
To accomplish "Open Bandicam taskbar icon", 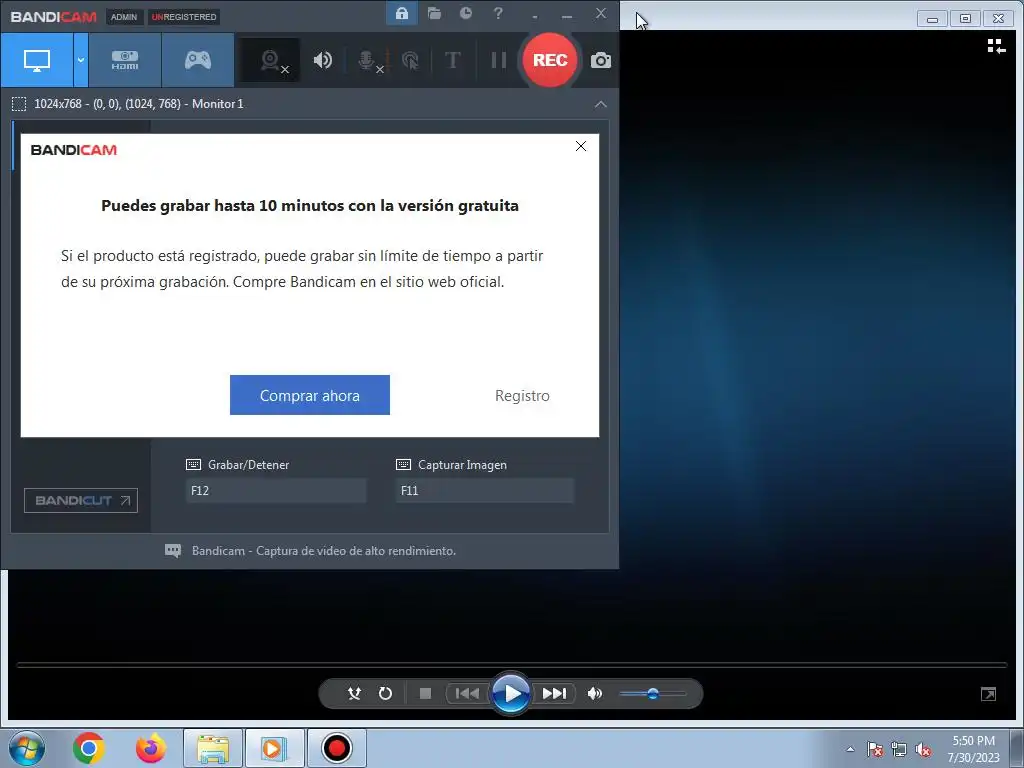I will [x=337, y=748].
